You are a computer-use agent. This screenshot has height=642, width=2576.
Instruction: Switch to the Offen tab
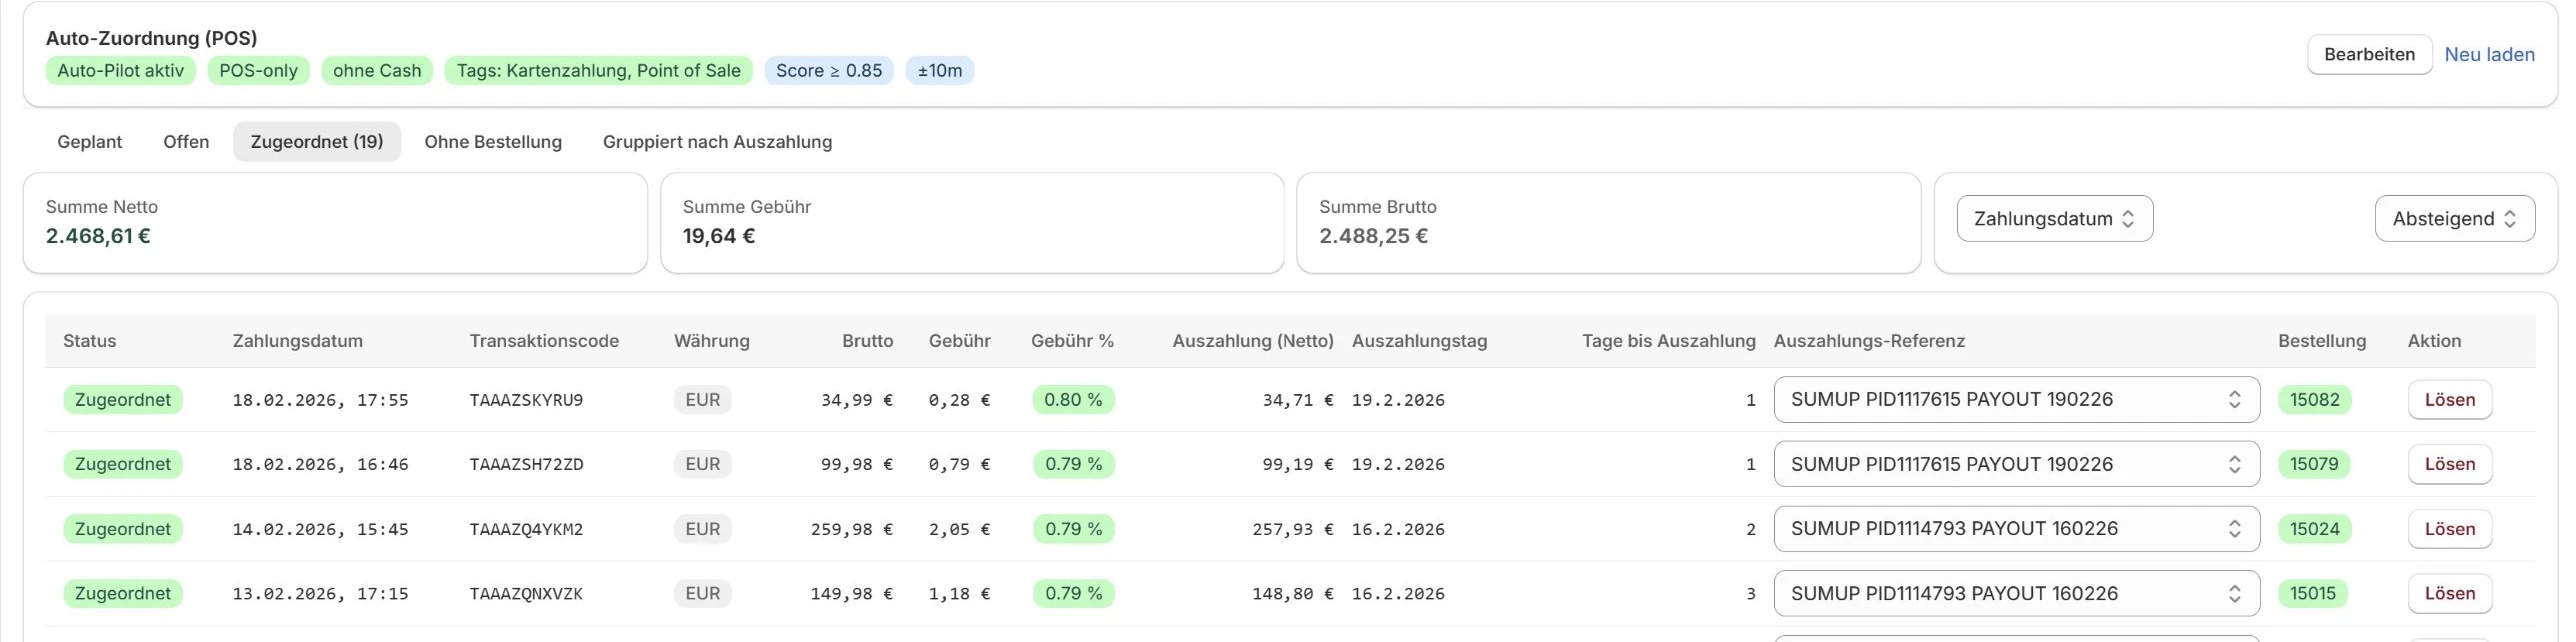tap(186, 142)
